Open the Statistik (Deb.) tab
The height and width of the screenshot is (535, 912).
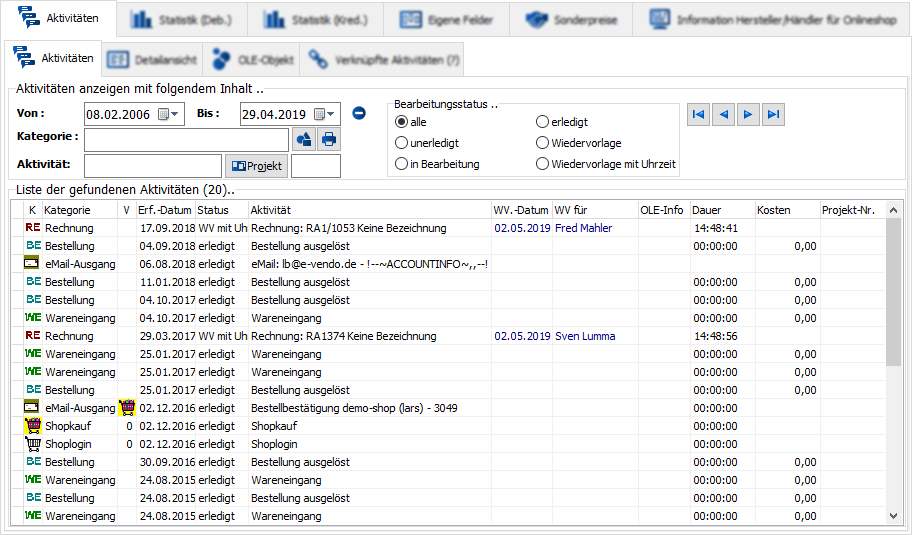(x=181, y=20)
